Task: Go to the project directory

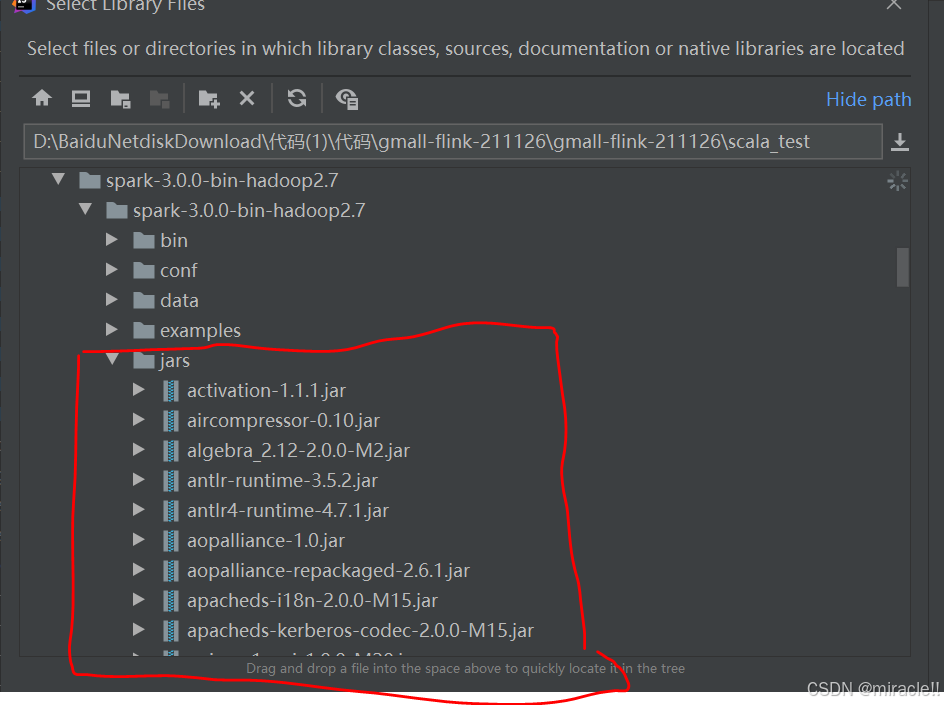Action: click(120, 99)
